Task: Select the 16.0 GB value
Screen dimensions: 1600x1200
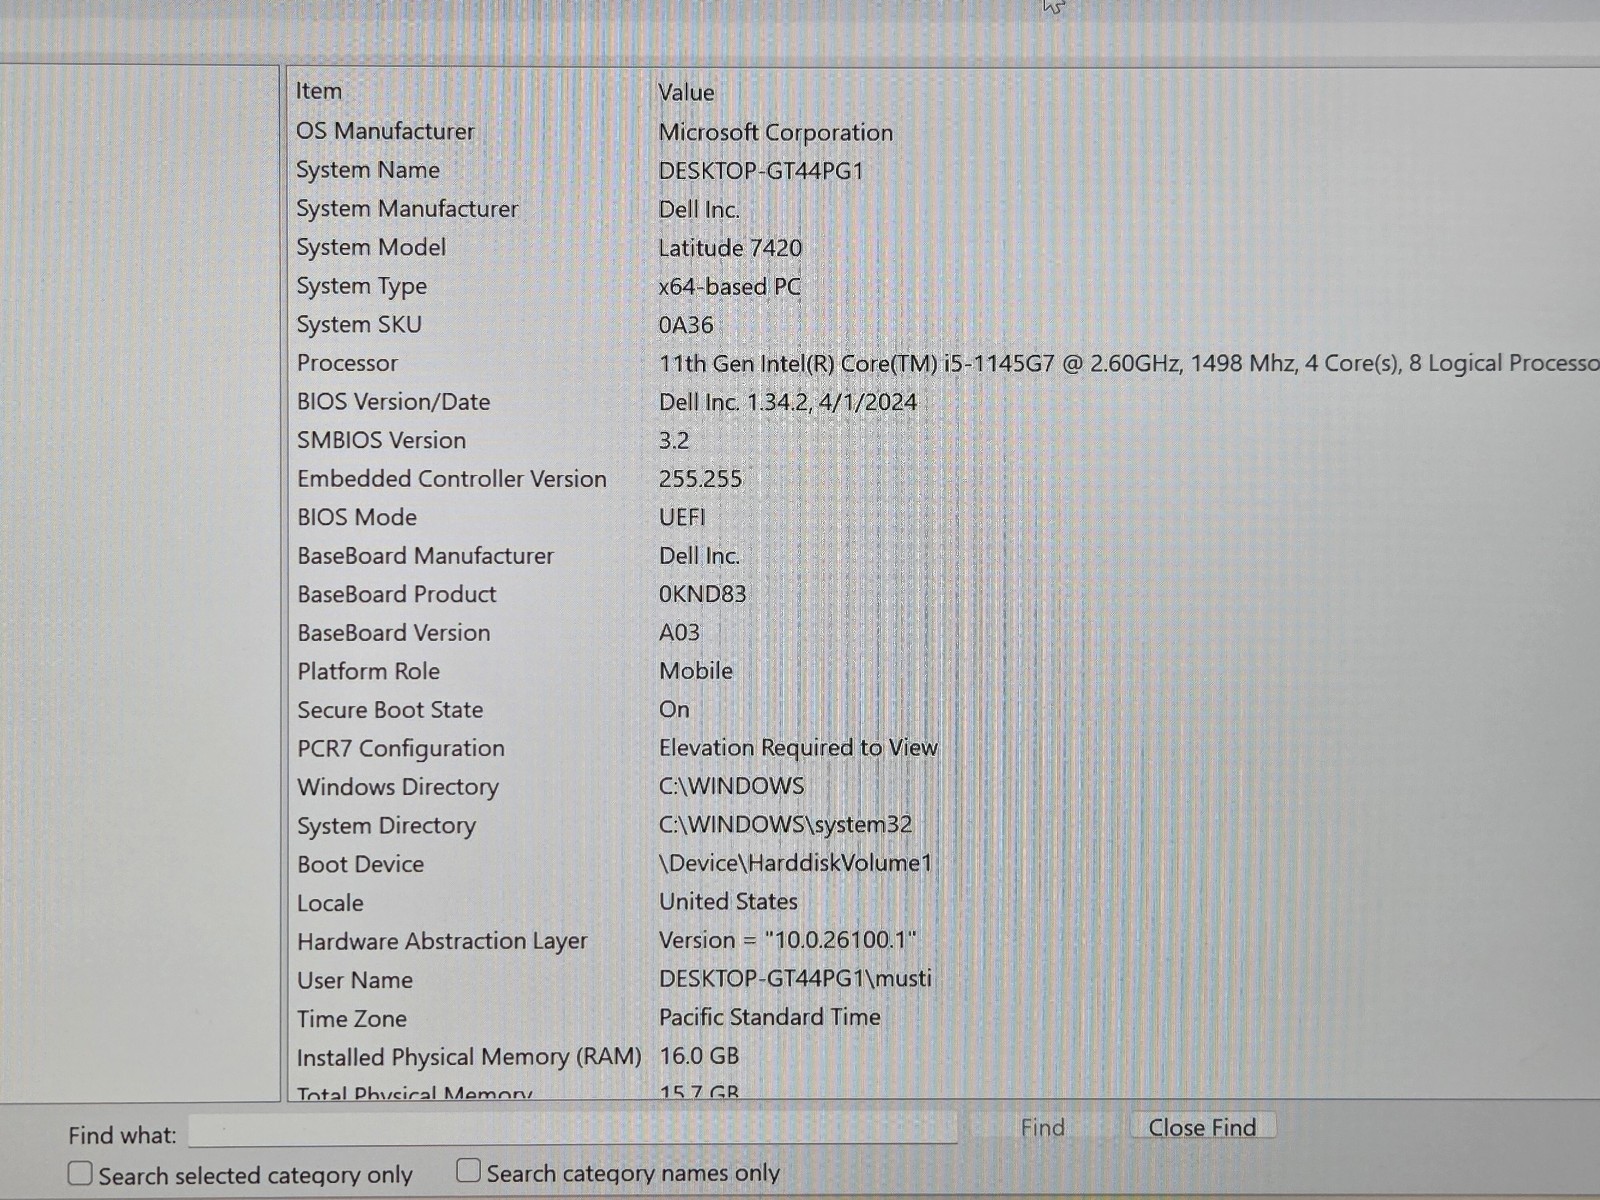Action: (699, 1056)
